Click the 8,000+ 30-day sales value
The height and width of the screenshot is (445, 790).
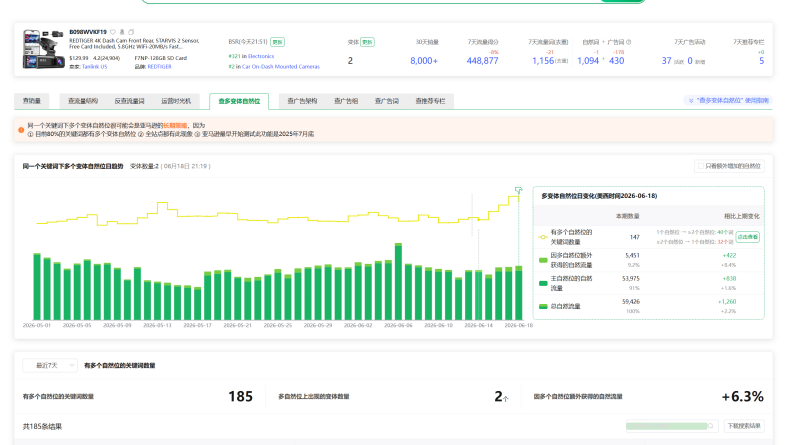pyautogui.click(x=424, y=60)
